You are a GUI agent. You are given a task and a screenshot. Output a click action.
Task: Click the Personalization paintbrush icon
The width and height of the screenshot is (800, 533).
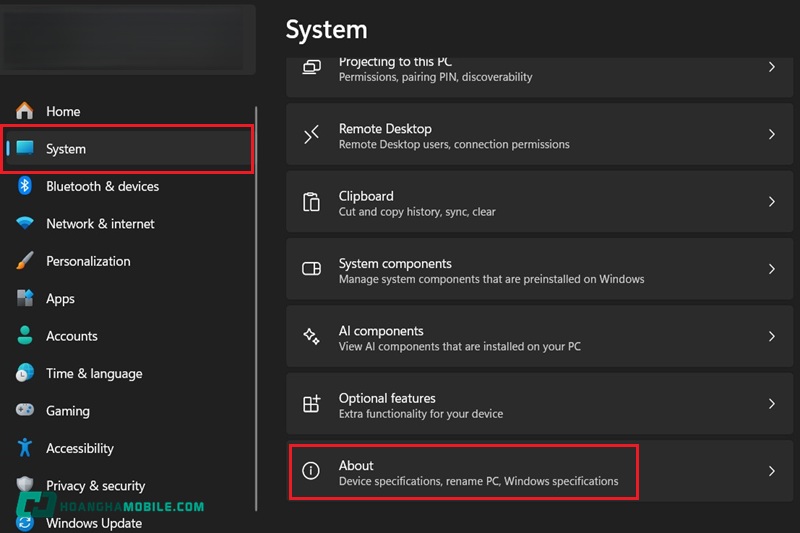[25, 261]
